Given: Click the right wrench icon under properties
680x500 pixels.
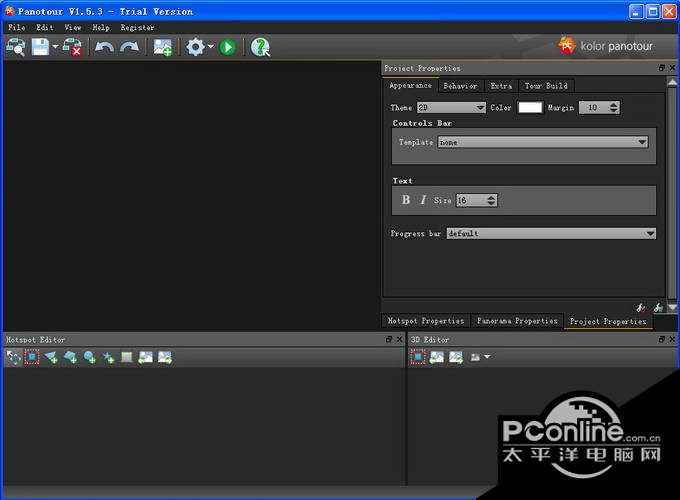Looking at the screenshot, I should [x=658, y=307].
